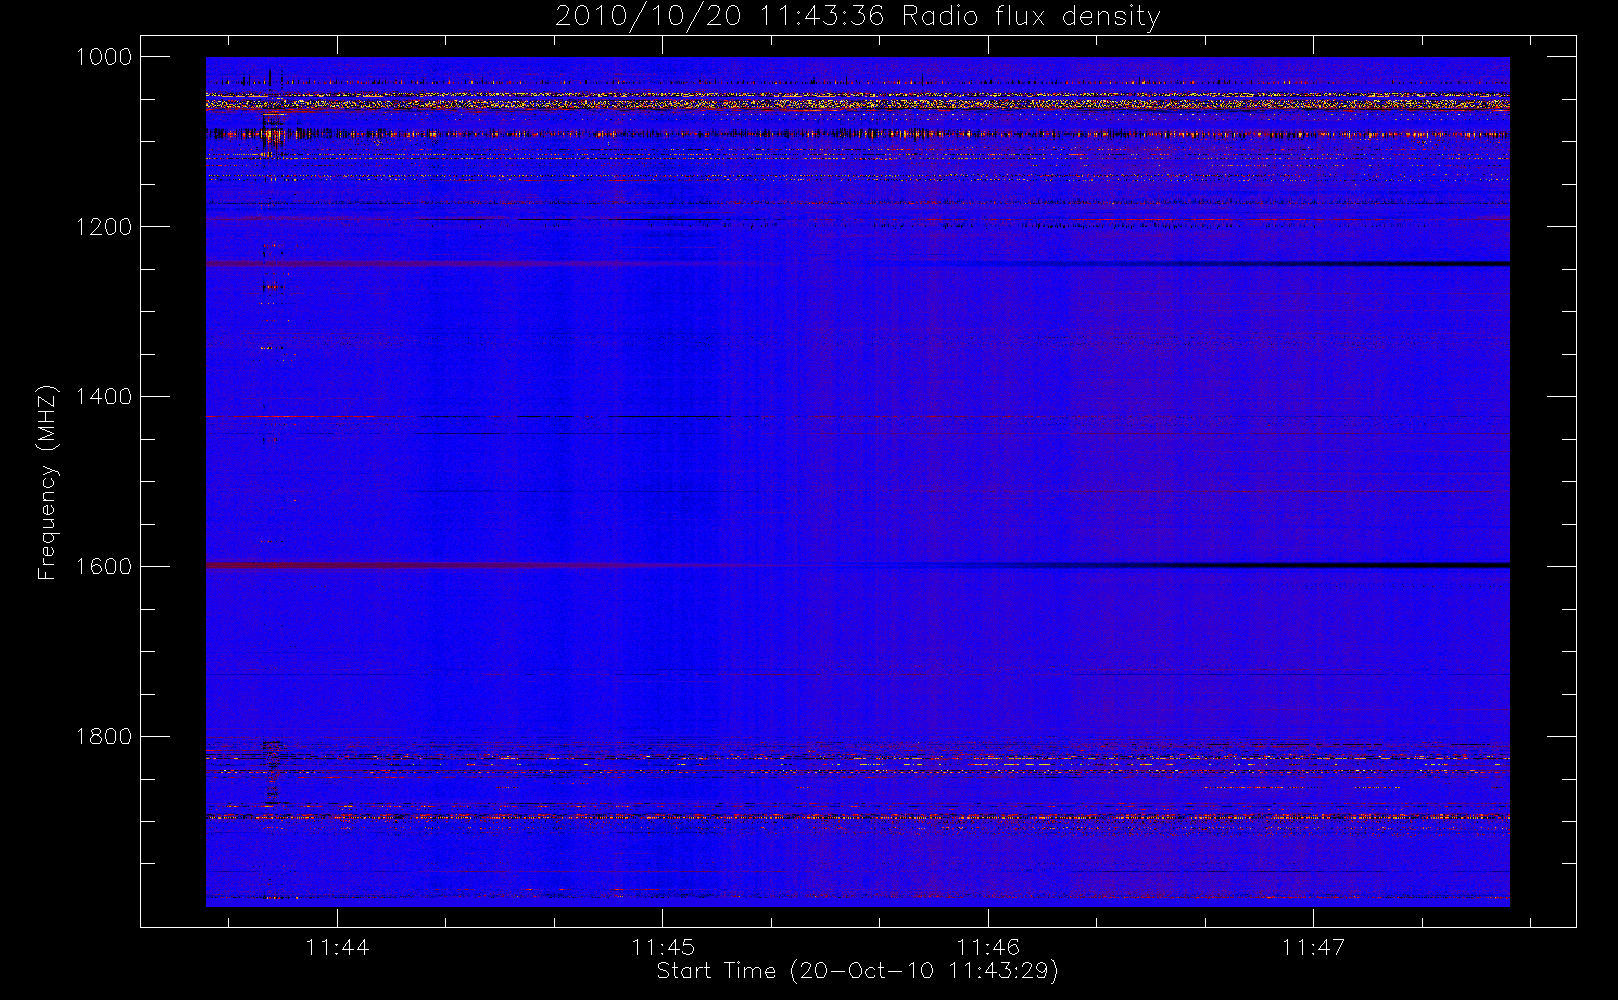
Task: Click the plot title '2010/10/20 11:43:36 Radio flux density'
Action: [x=858, y=17]
